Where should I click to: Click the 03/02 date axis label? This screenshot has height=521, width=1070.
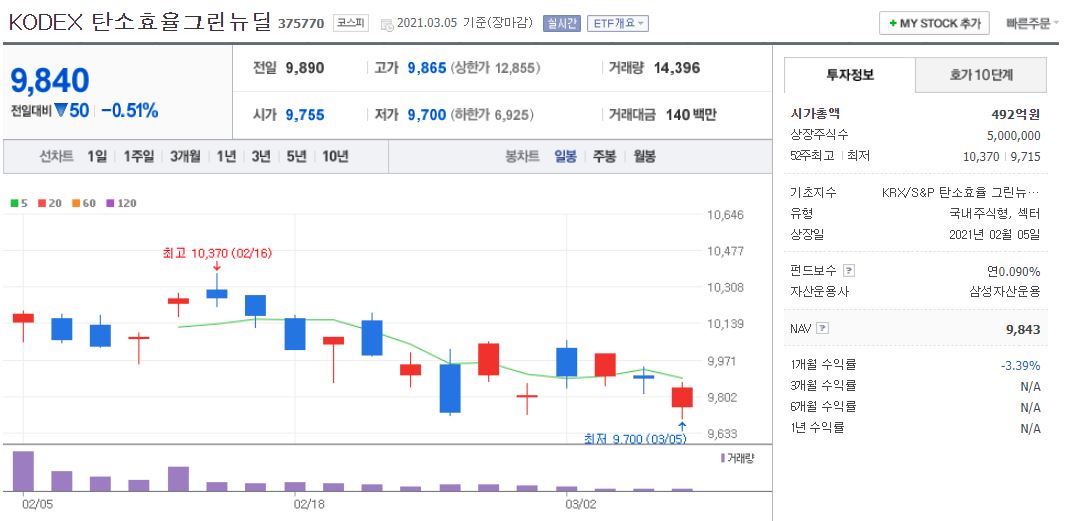(581, 505)
